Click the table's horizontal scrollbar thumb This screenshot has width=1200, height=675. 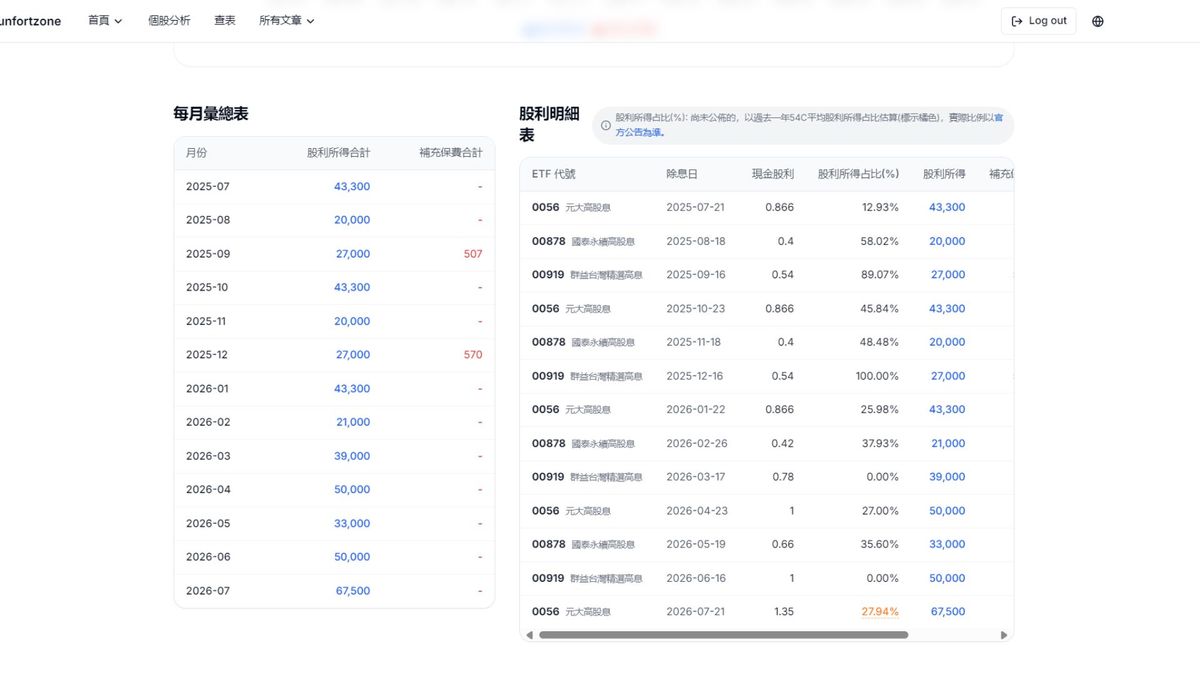[723, 635]
